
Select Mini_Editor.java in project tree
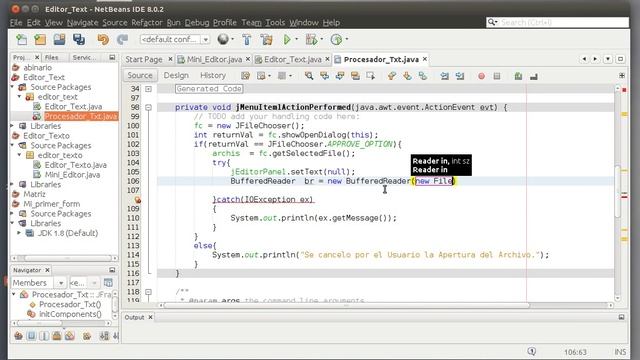click(x=72, y=175)
